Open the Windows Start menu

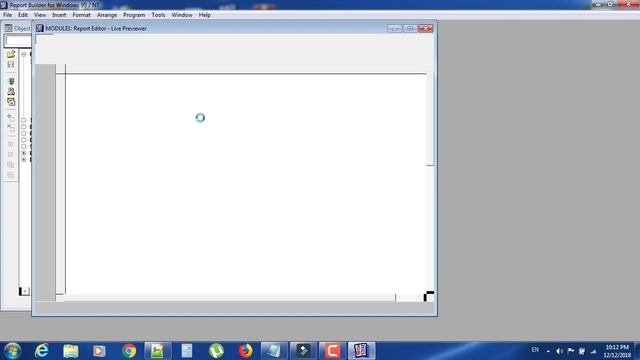[12, 351]
